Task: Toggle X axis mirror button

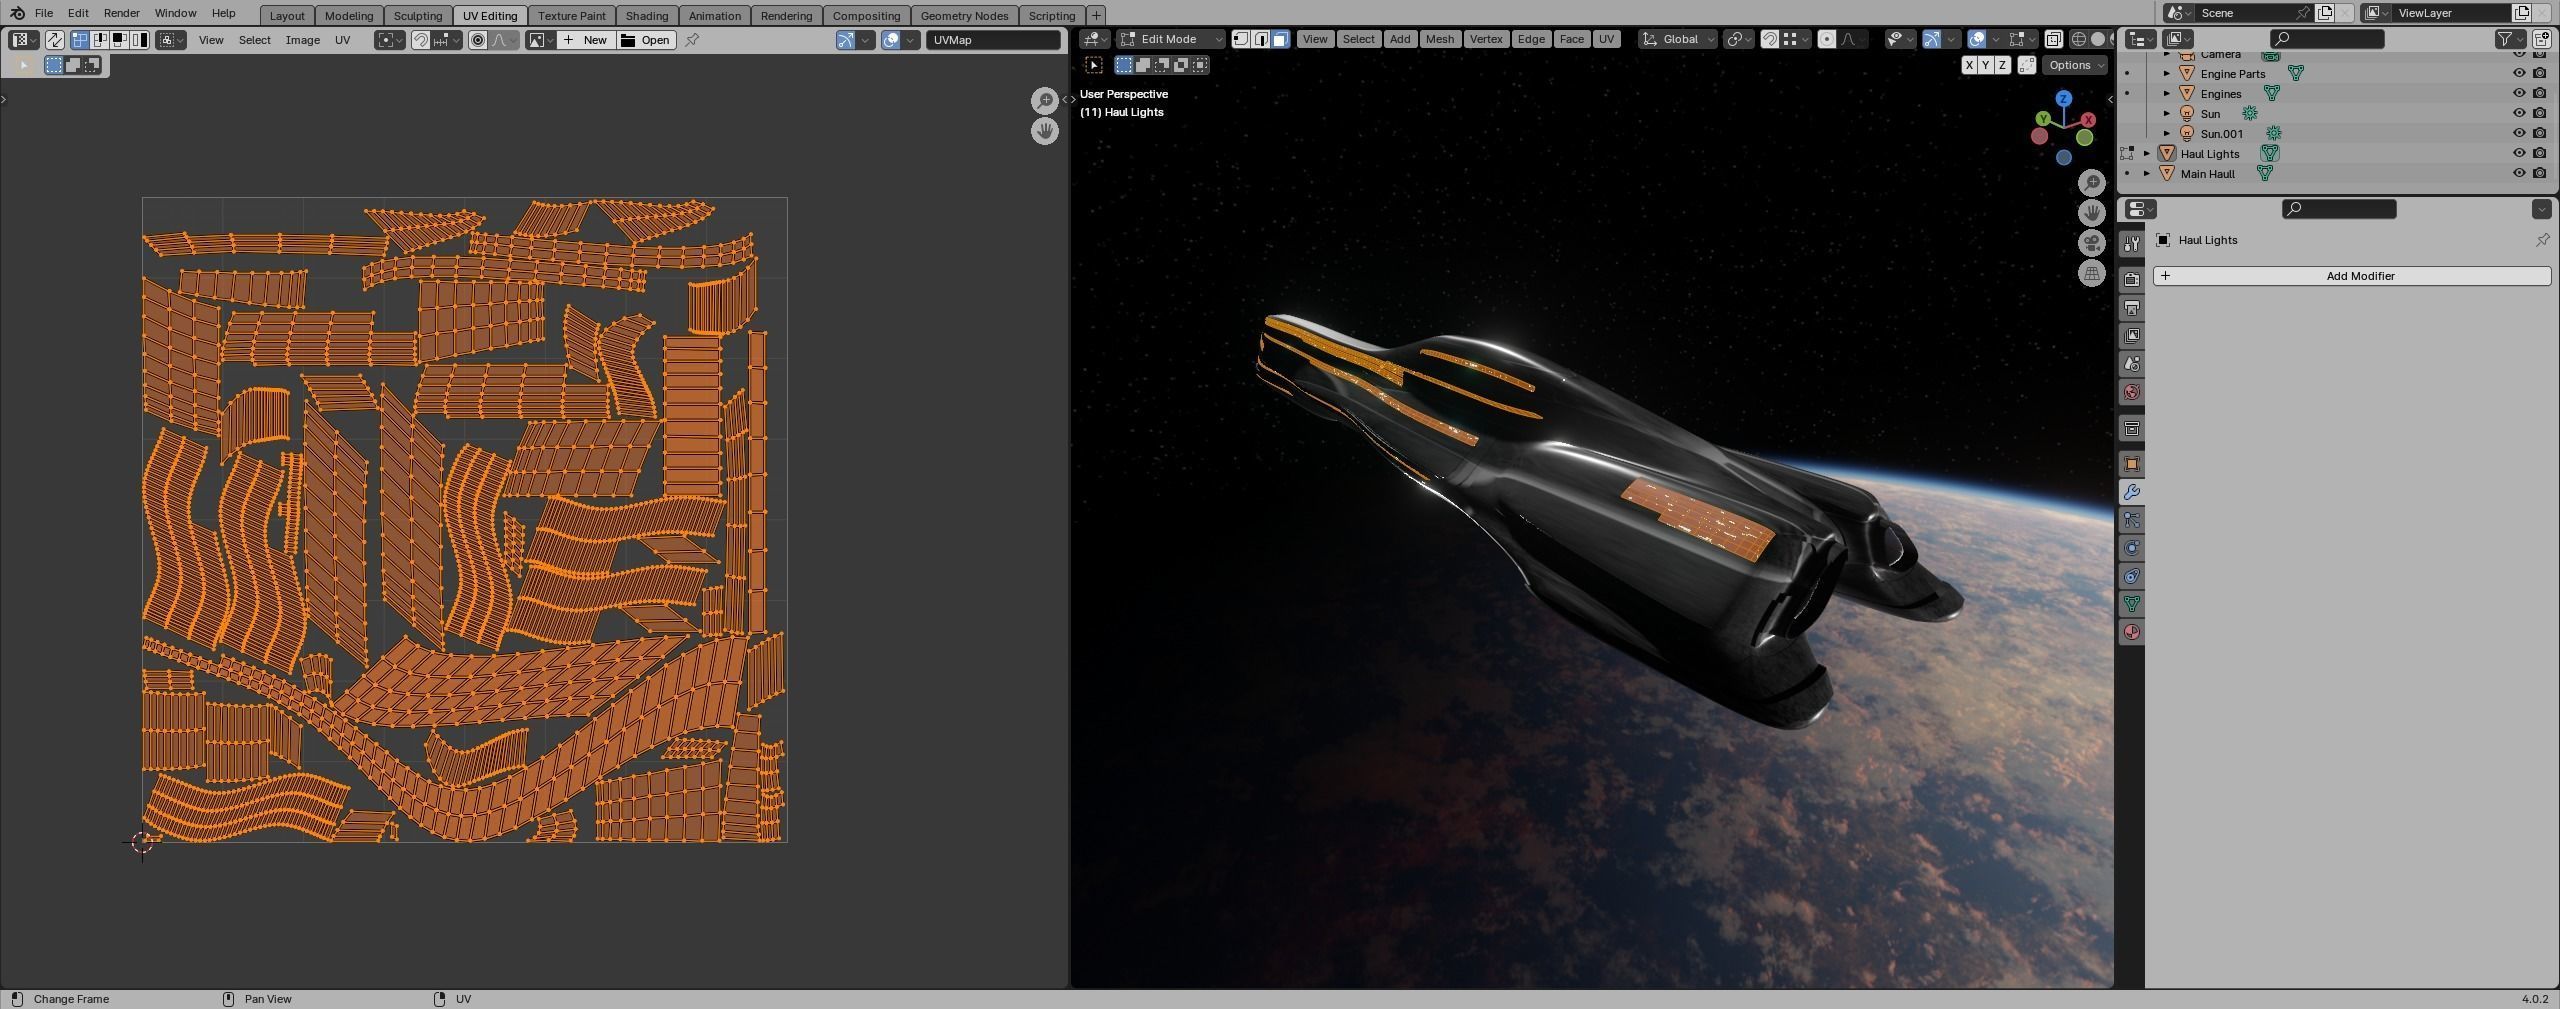Action: pyautogui.click(x=1969, y=65)
